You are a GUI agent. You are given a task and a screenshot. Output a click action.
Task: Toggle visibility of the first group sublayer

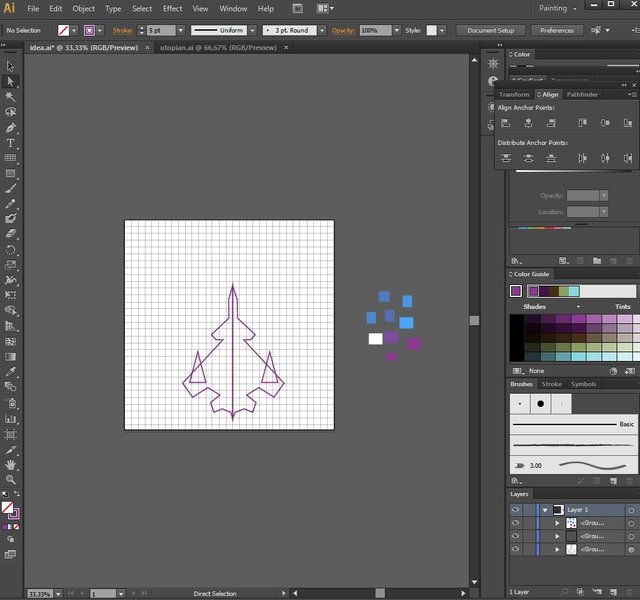[x=516, y=523]
